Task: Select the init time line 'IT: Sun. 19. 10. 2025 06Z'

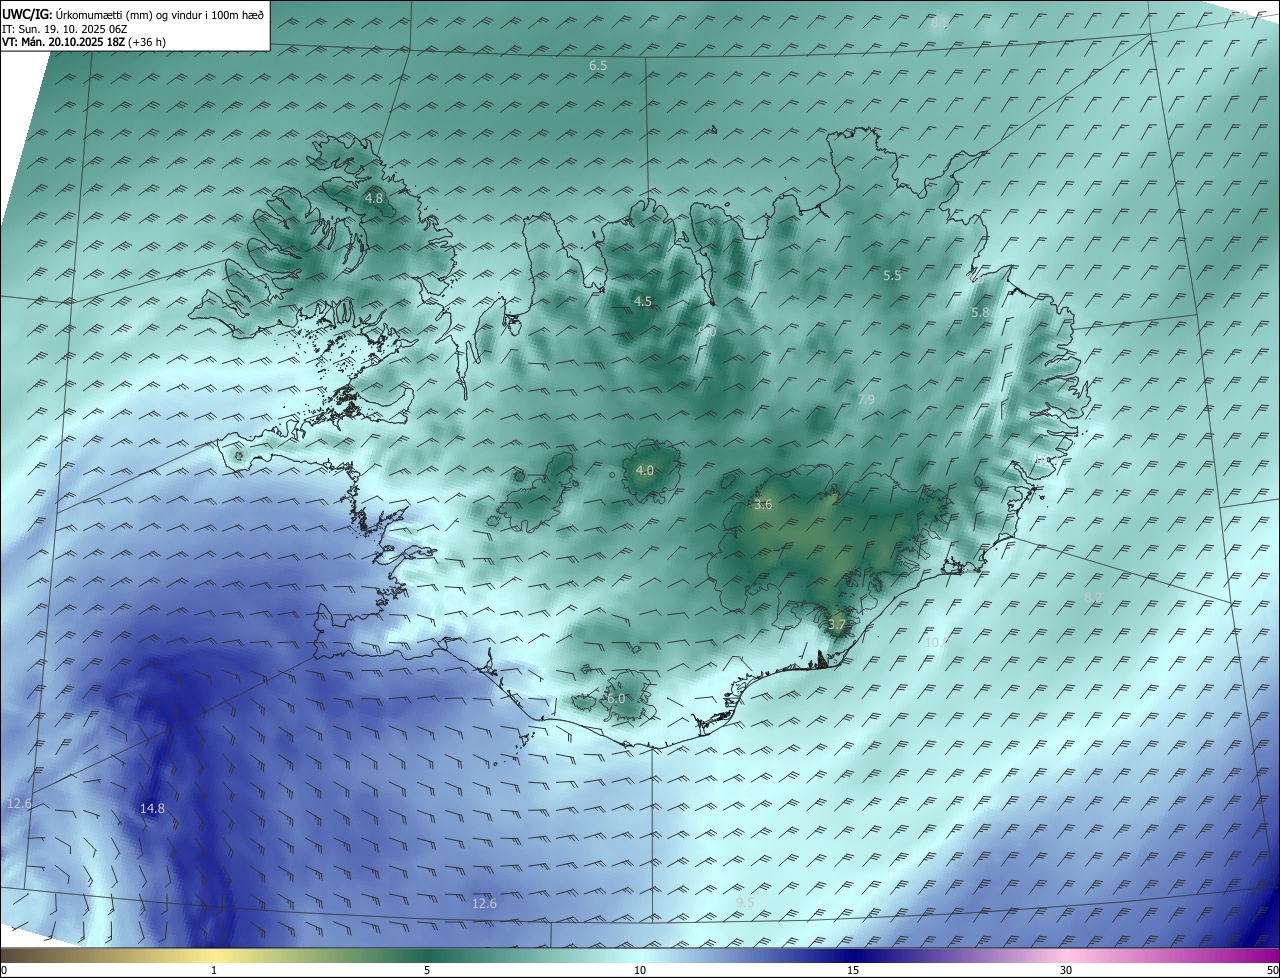Action: [65, 29]
